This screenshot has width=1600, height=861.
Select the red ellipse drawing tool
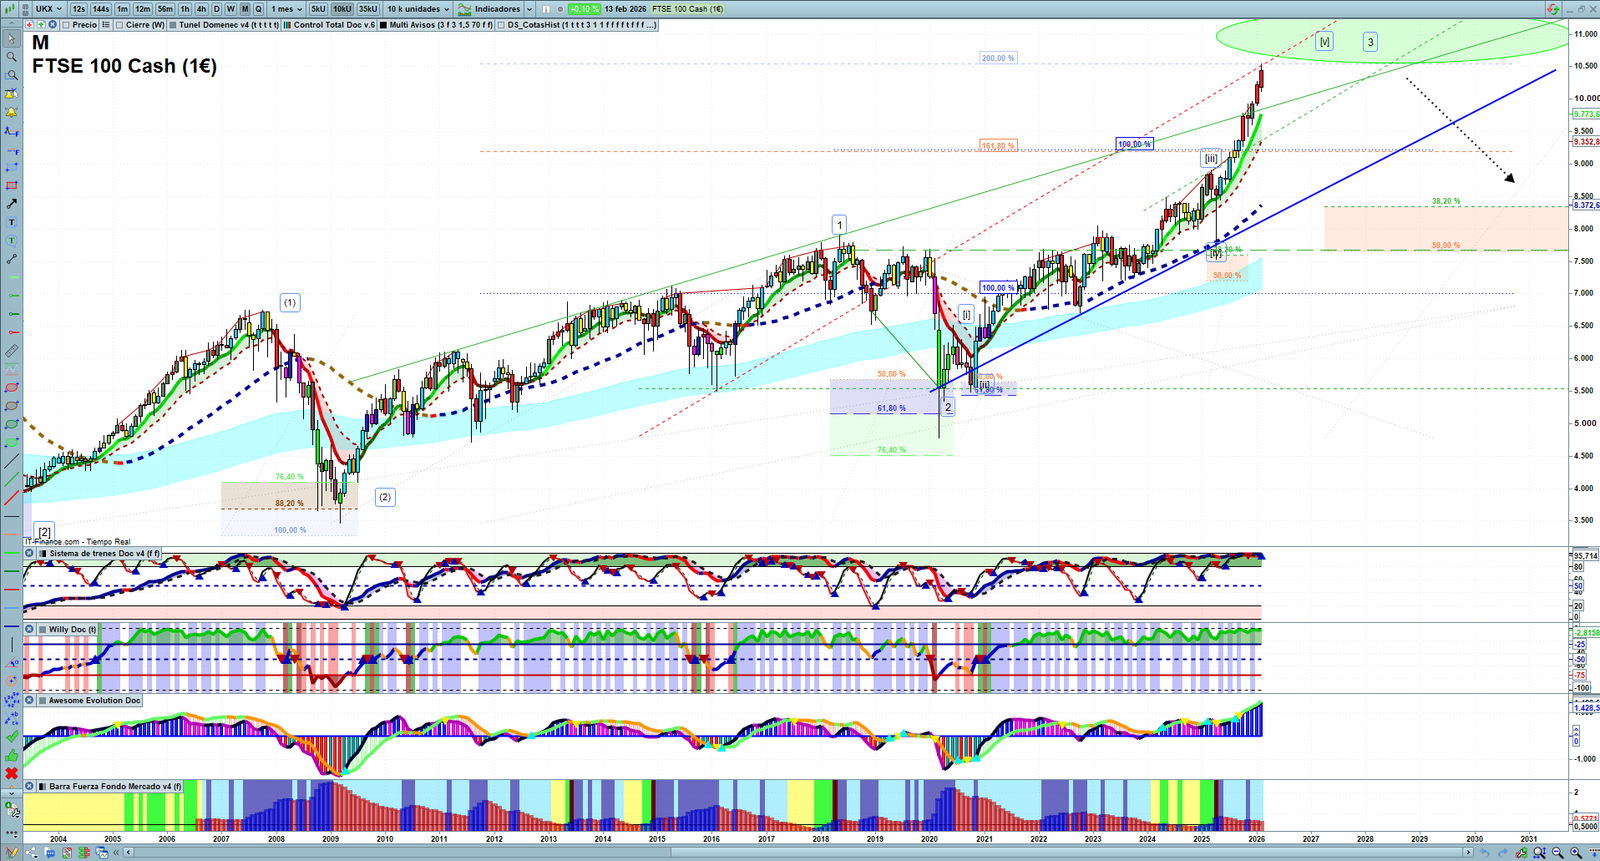(12, 388)
